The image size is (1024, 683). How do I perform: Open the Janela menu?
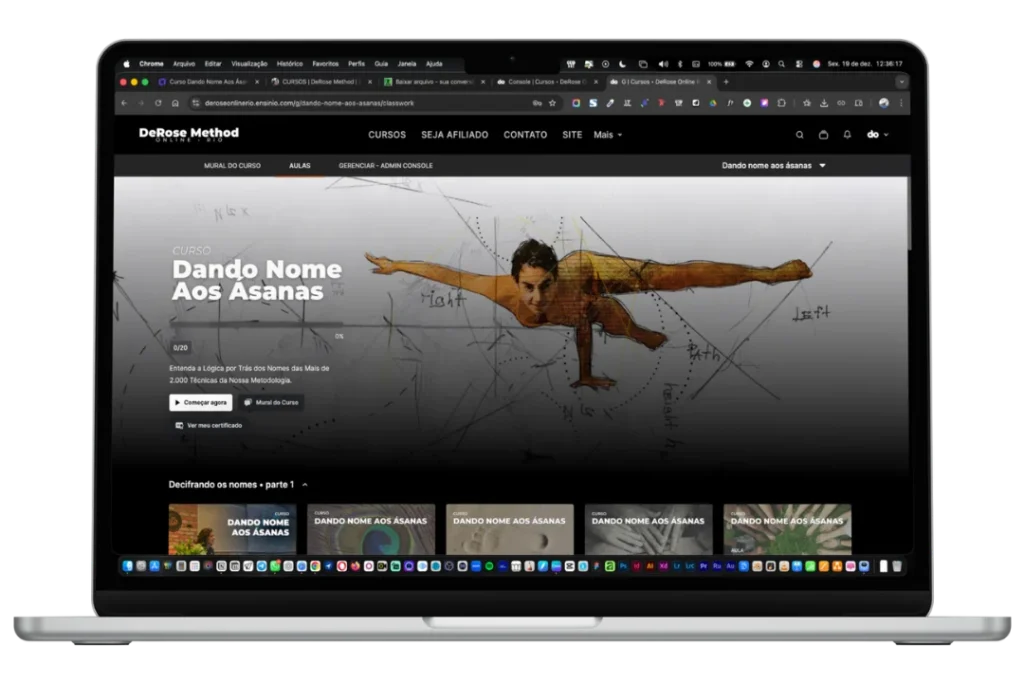pyautogui.click(x=407, y=64)
